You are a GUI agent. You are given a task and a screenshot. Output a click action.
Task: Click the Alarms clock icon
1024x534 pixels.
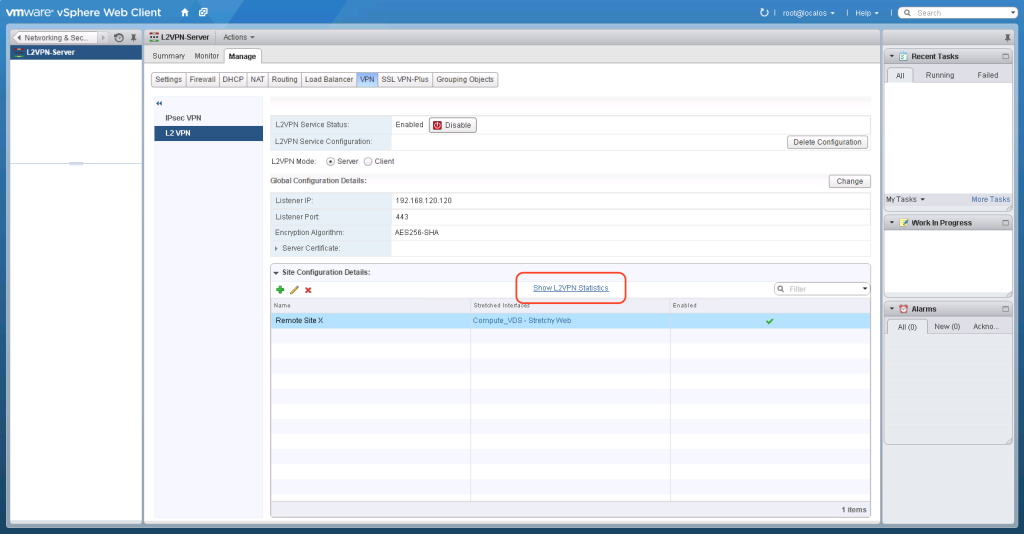click(x=904, y=309)
